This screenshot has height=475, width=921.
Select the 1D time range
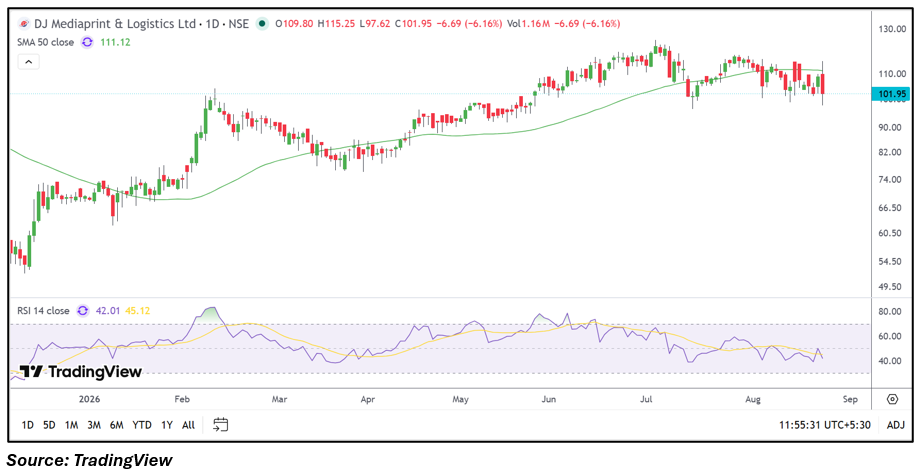[27, 425]
